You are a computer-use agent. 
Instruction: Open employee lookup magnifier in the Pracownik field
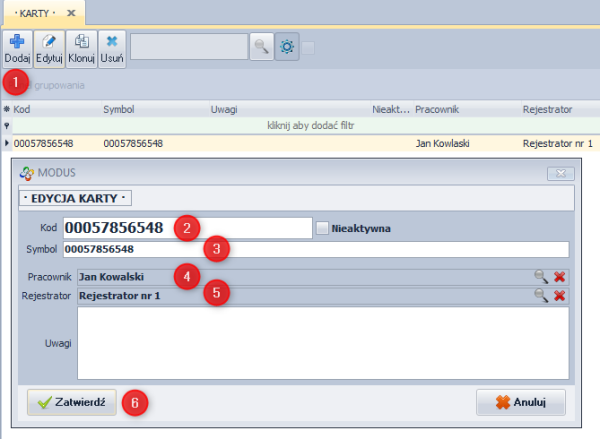[x=540, y=277]
